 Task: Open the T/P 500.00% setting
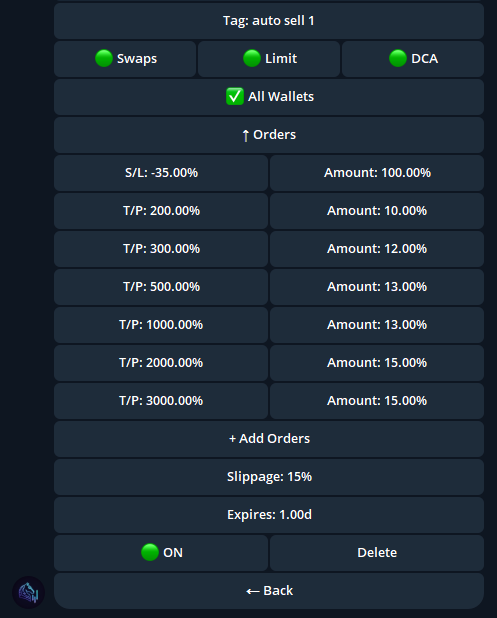(x=161, y=287)
